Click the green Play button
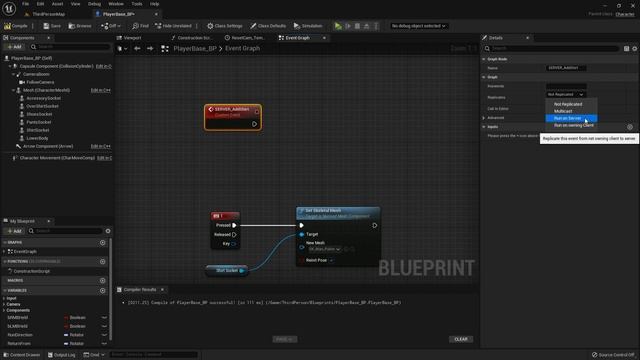640x360 pixels. 338,26
